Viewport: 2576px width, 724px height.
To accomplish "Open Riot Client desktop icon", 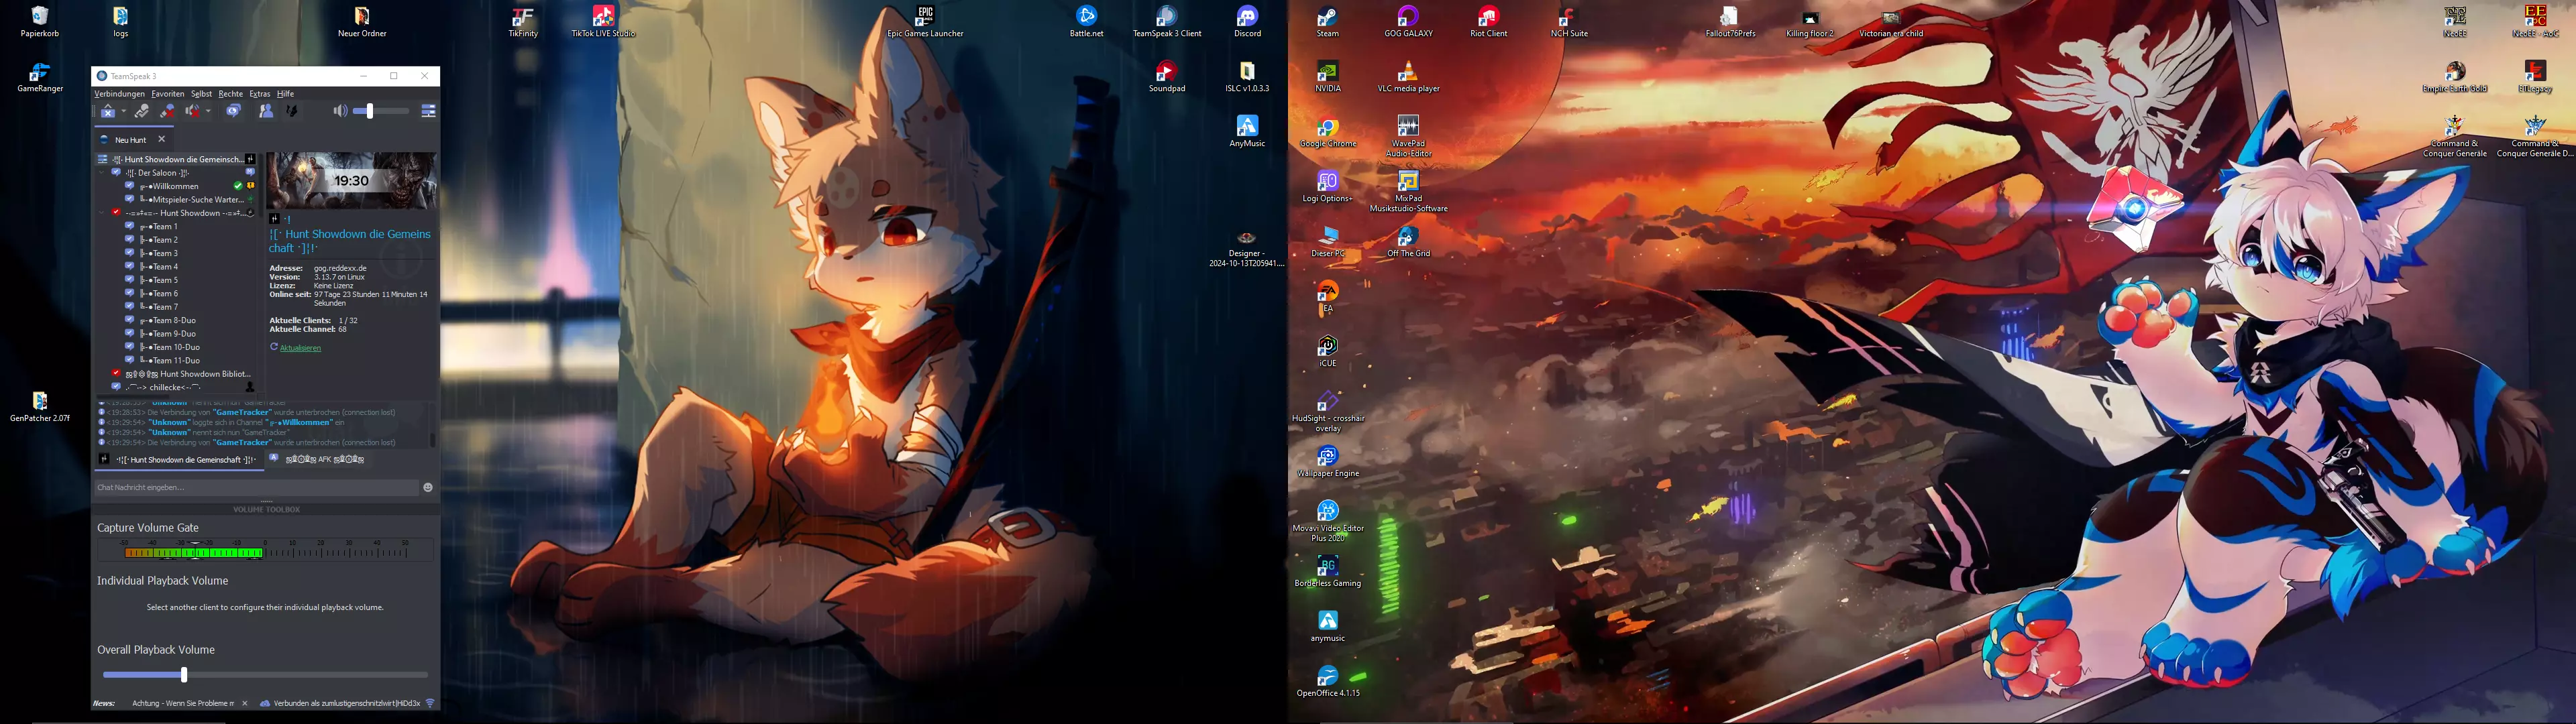I will click(x=1488, y=22).
